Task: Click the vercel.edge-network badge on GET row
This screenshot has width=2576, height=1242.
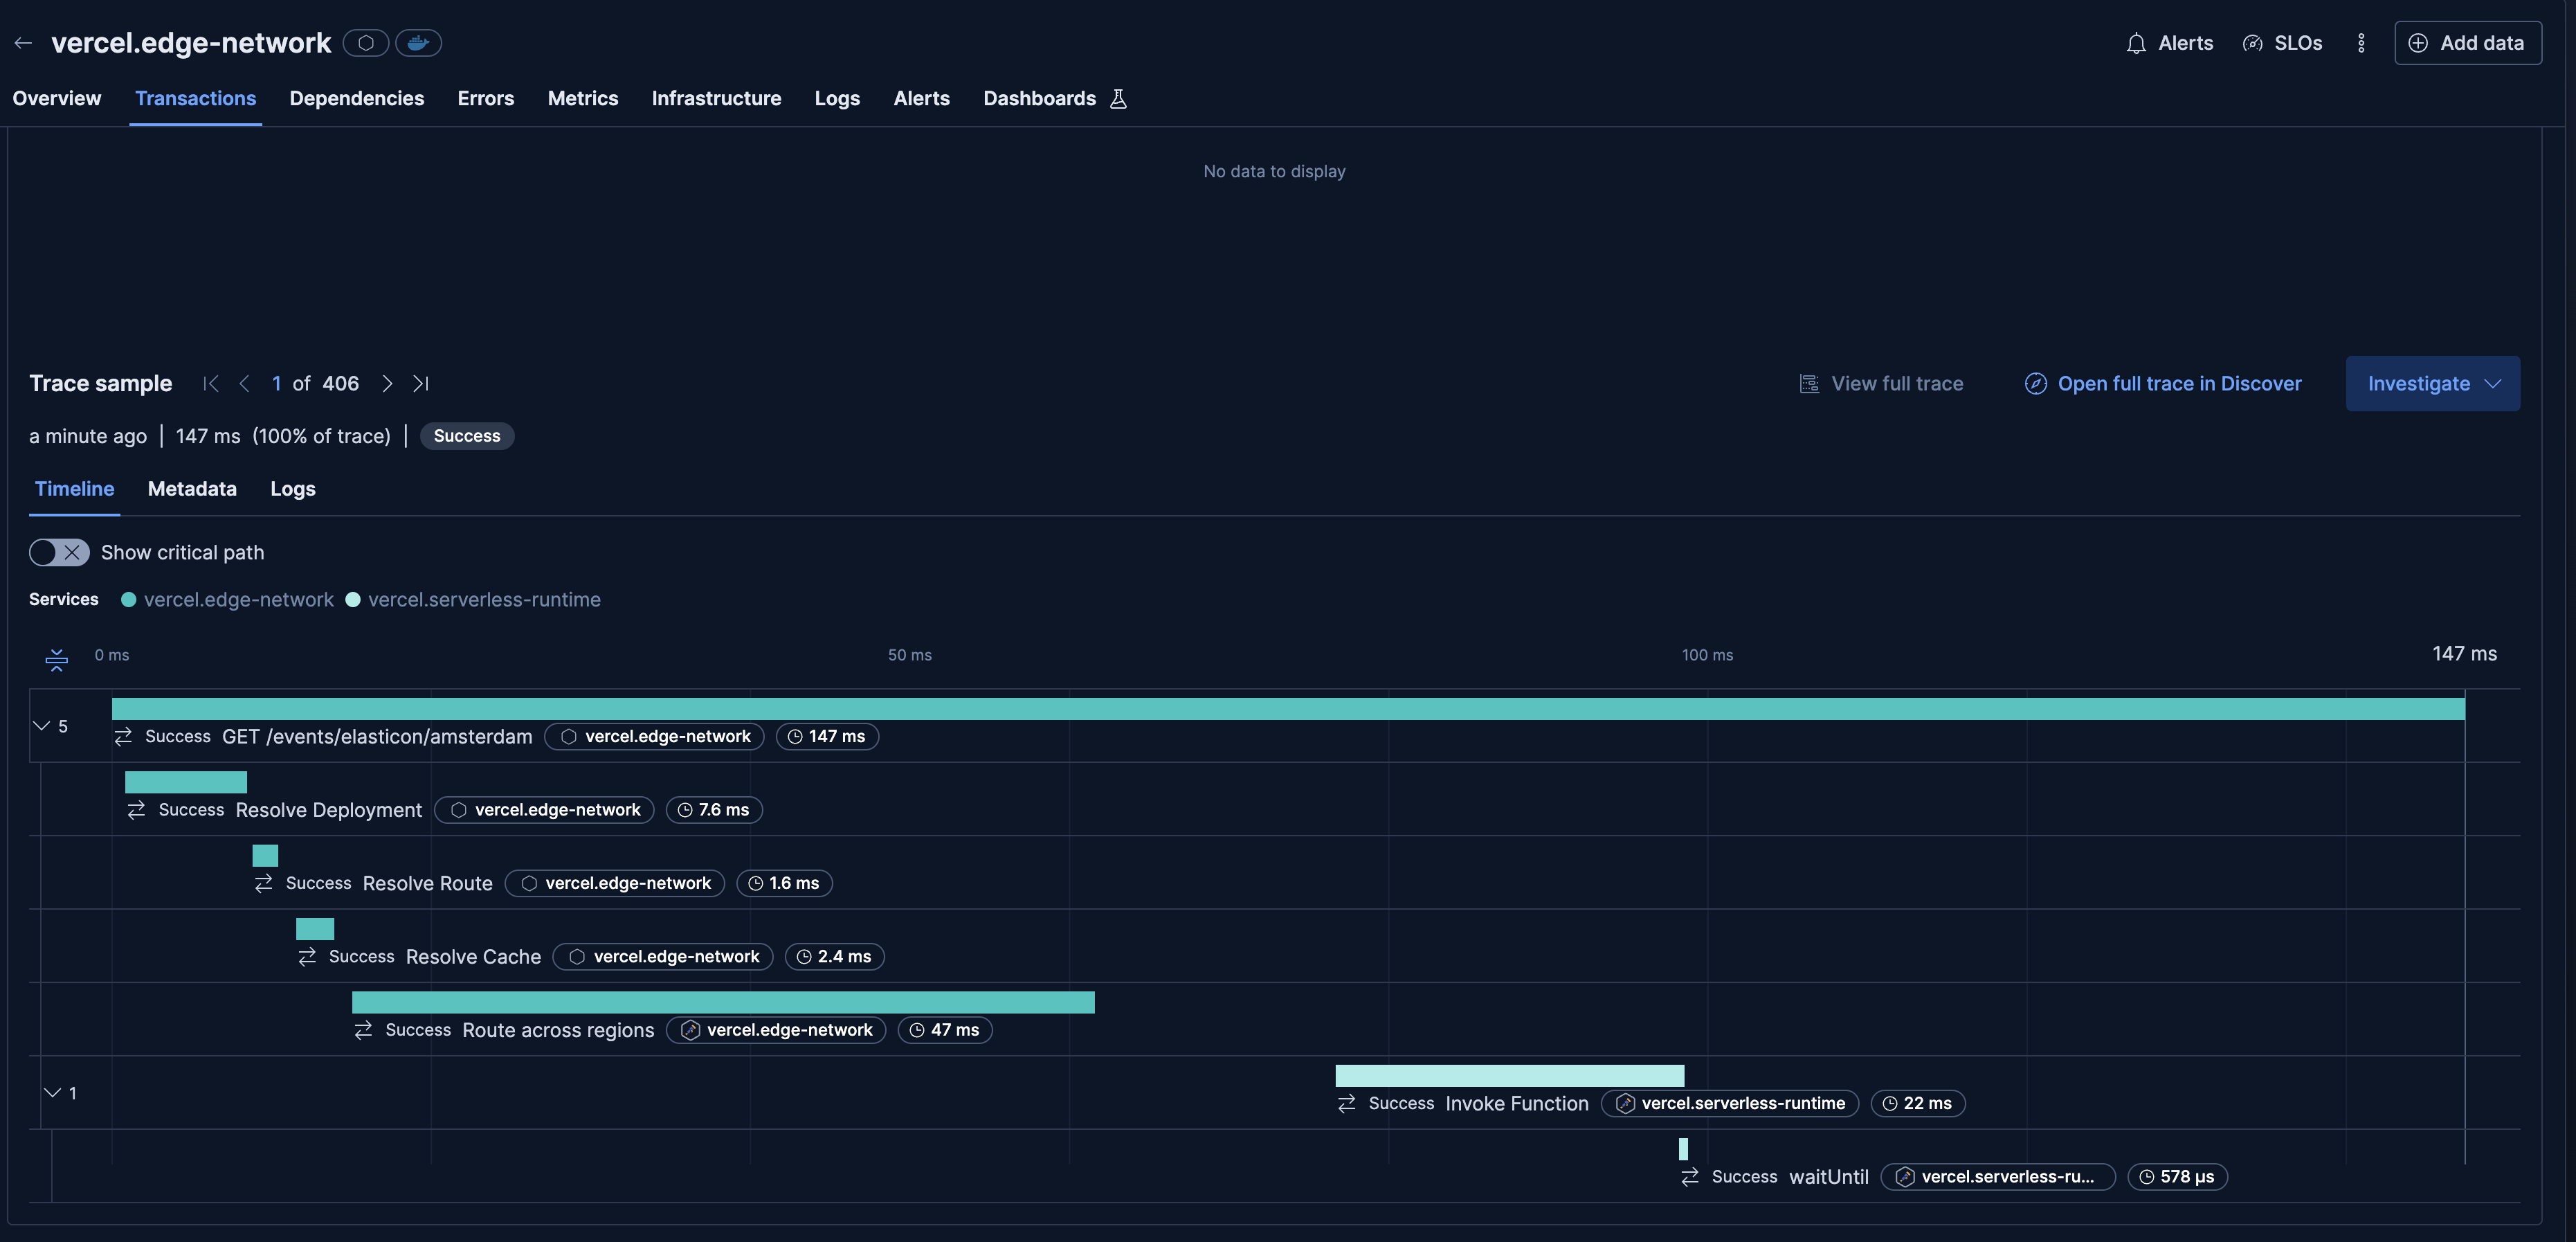Action: click(x=655, y=737)
